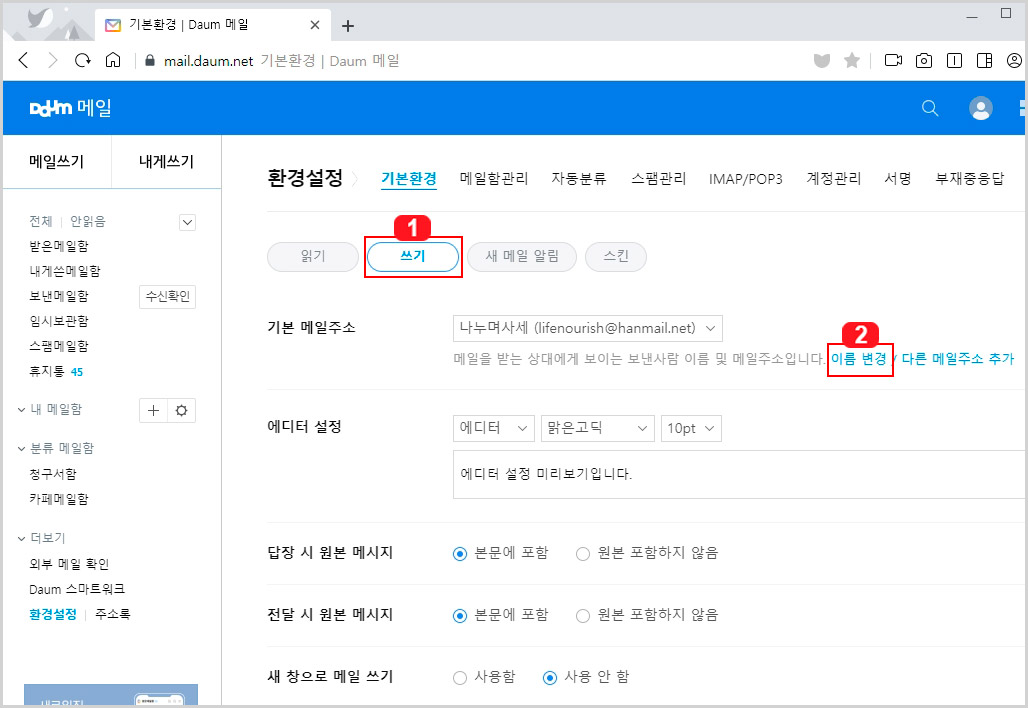Click 다른 메일주소 추가 link
This screenshot has height=708, width=1028.
[x=957, y=359]
